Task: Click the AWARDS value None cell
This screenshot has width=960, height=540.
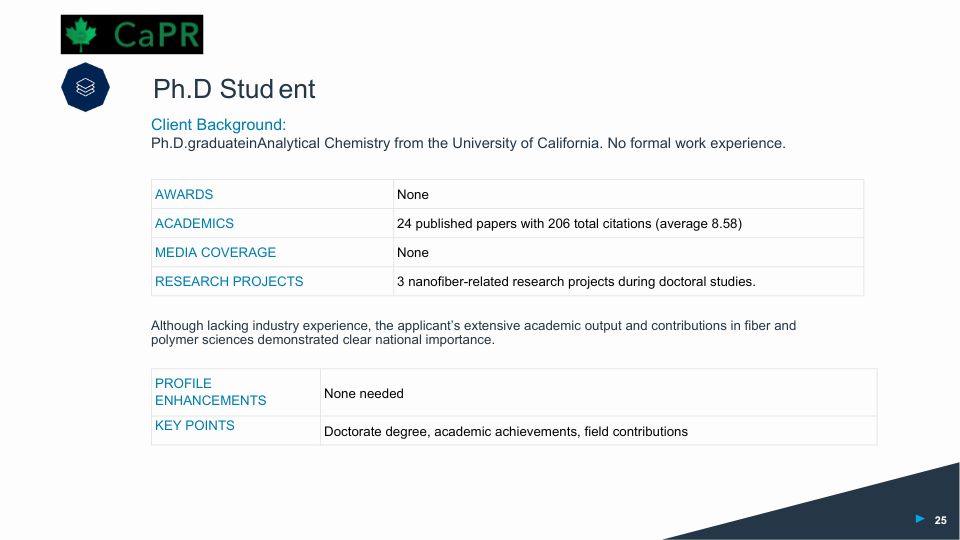Action: [413, 194]
